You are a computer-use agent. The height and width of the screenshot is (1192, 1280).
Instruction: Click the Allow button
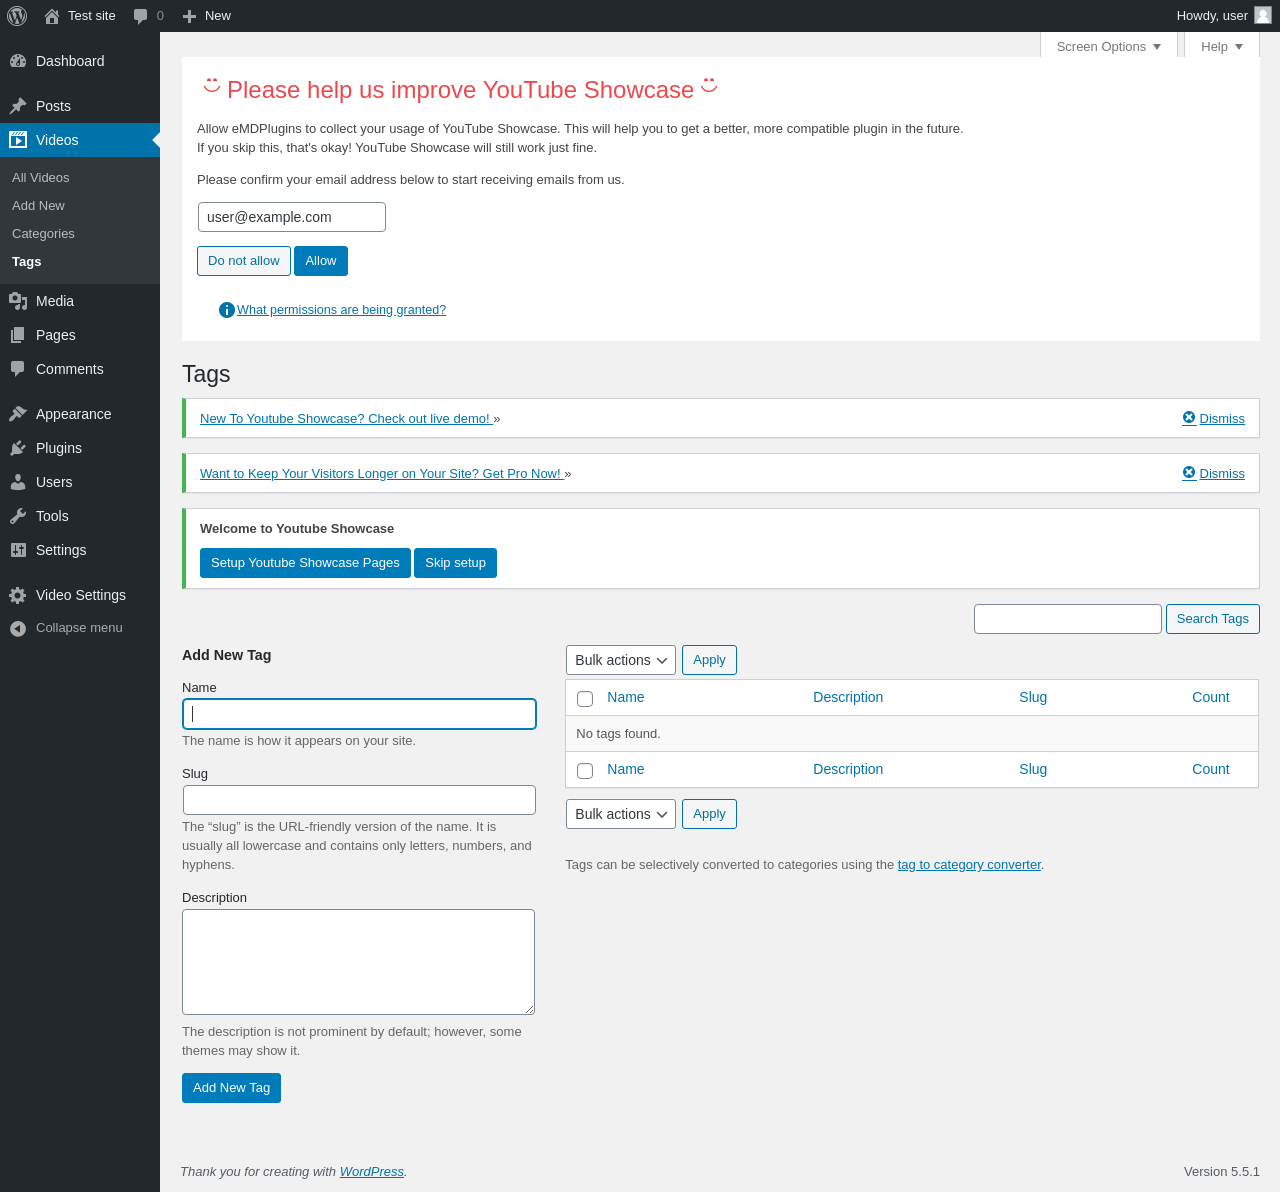coord(321,261)
